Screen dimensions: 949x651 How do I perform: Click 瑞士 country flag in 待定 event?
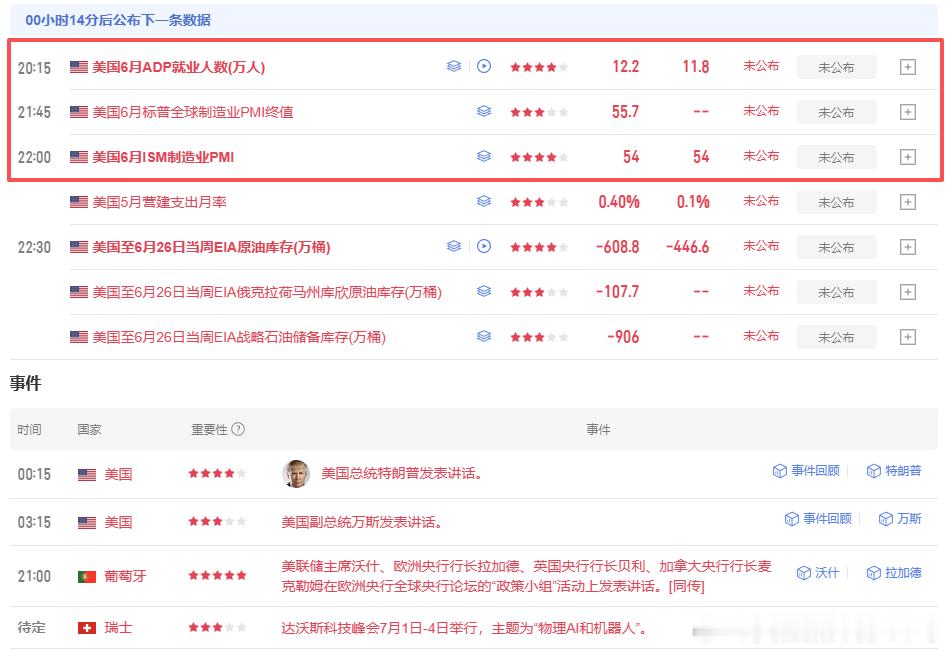(x=87, y=628)
